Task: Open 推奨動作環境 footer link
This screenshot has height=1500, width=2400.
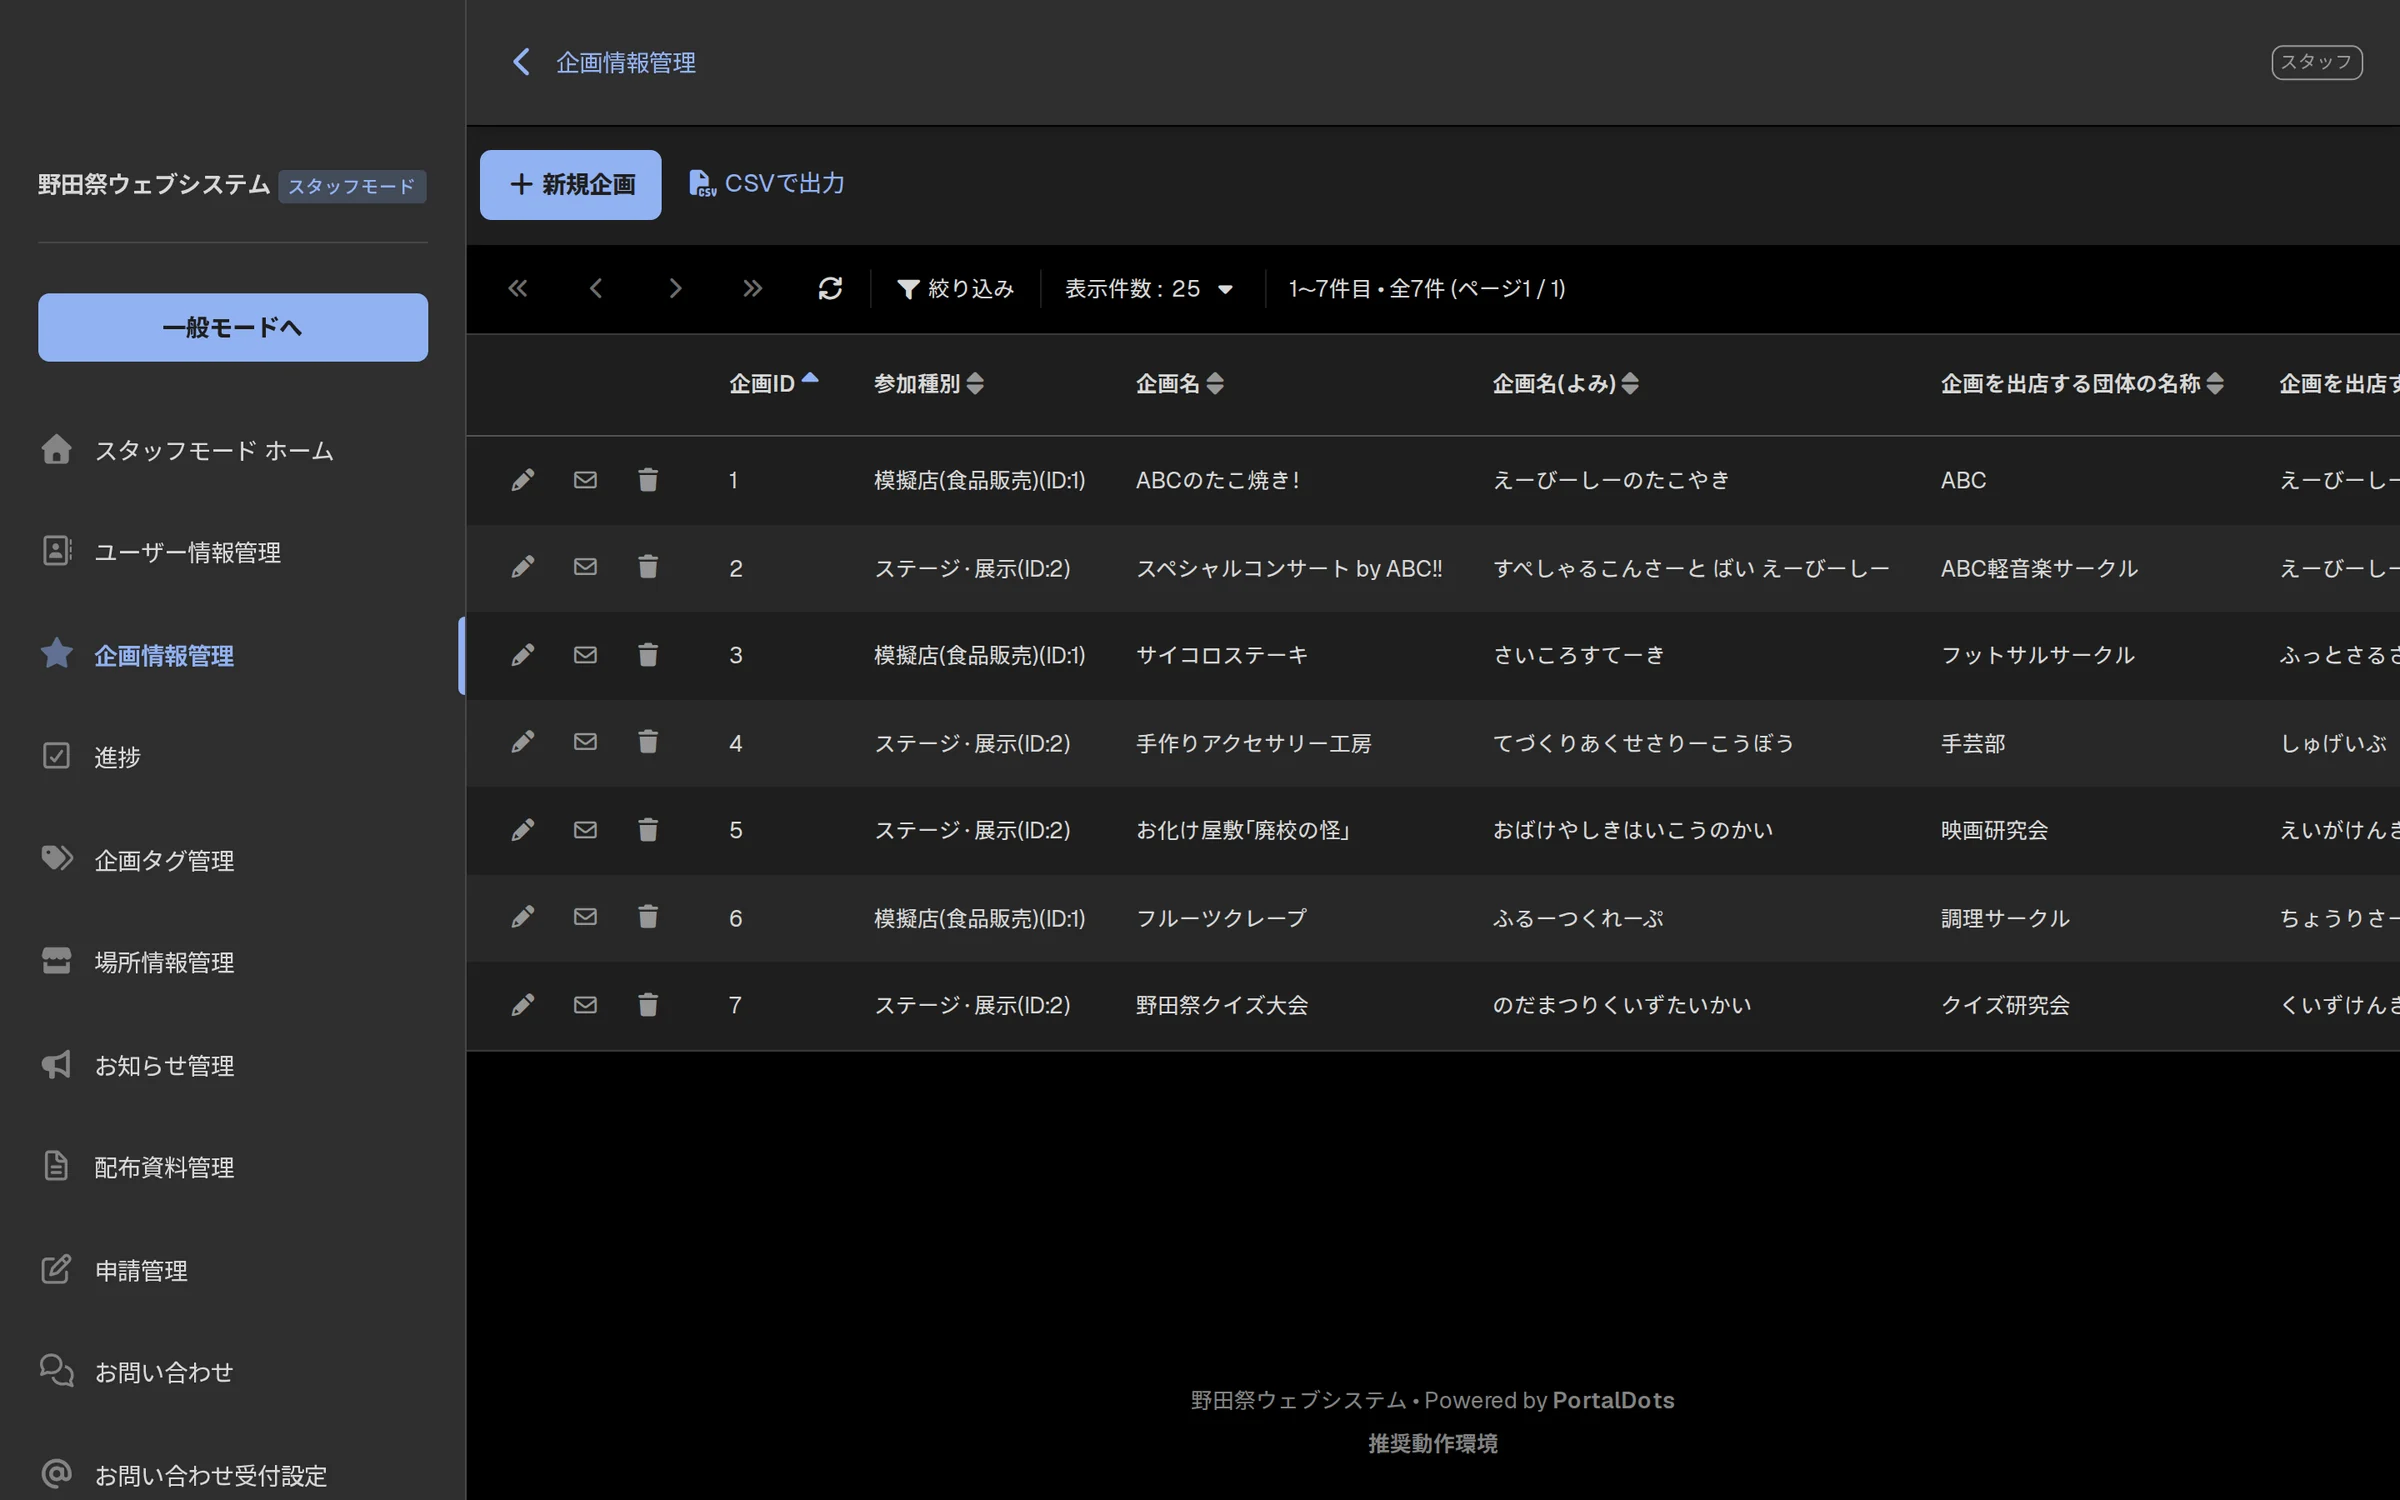Action: tap(1433, 1443)
